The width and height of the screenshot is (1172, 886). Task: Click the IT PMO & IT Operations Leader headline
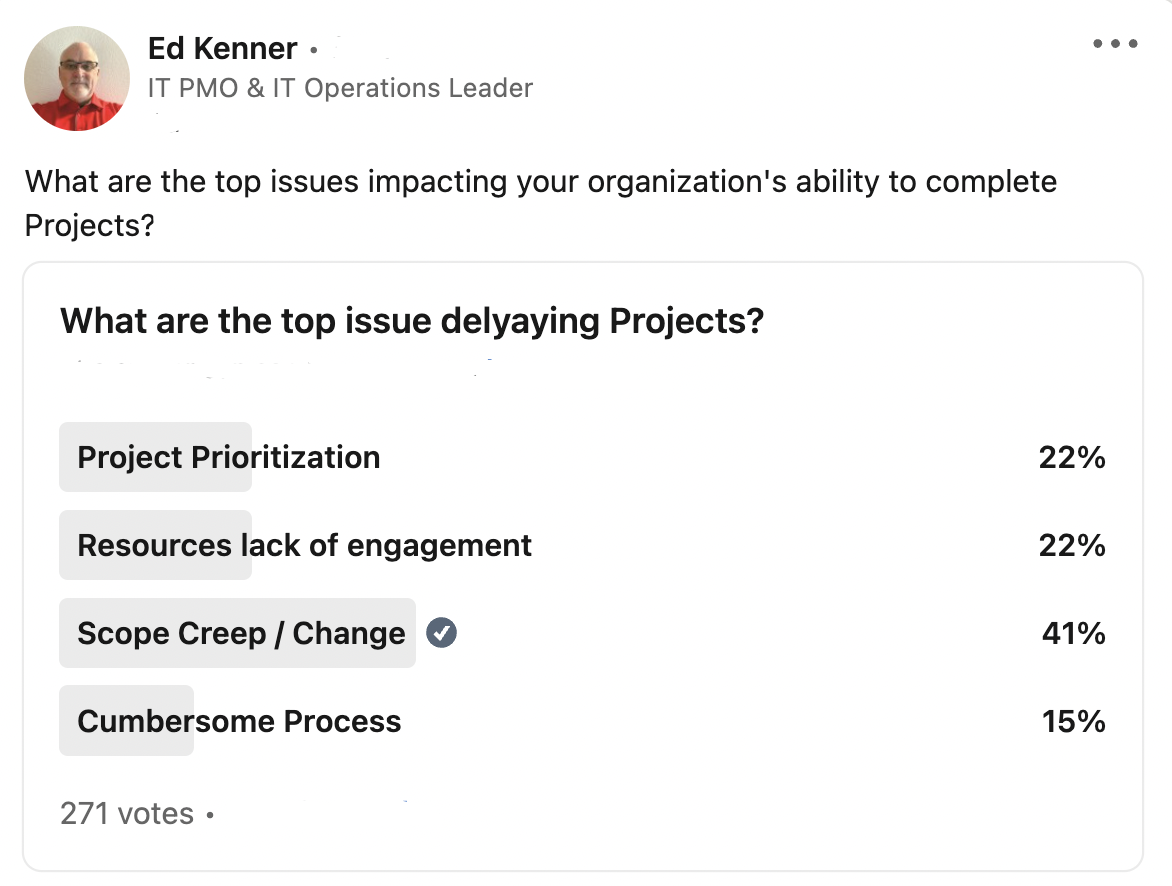click(340, 88)
